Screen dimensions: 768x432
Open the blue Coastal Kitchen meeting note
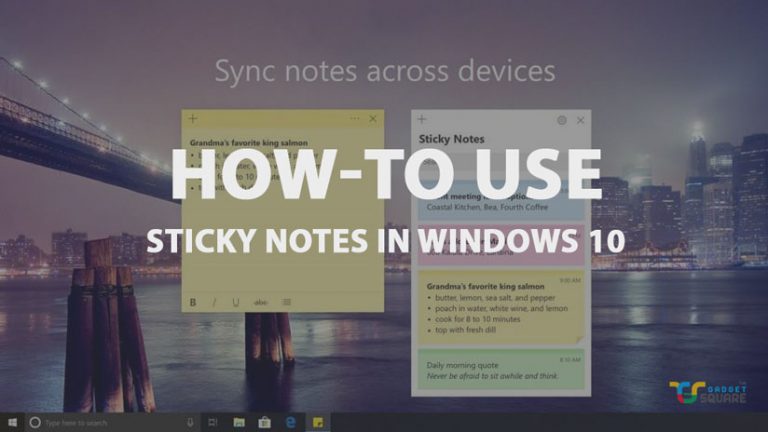(x=501, y=201)
